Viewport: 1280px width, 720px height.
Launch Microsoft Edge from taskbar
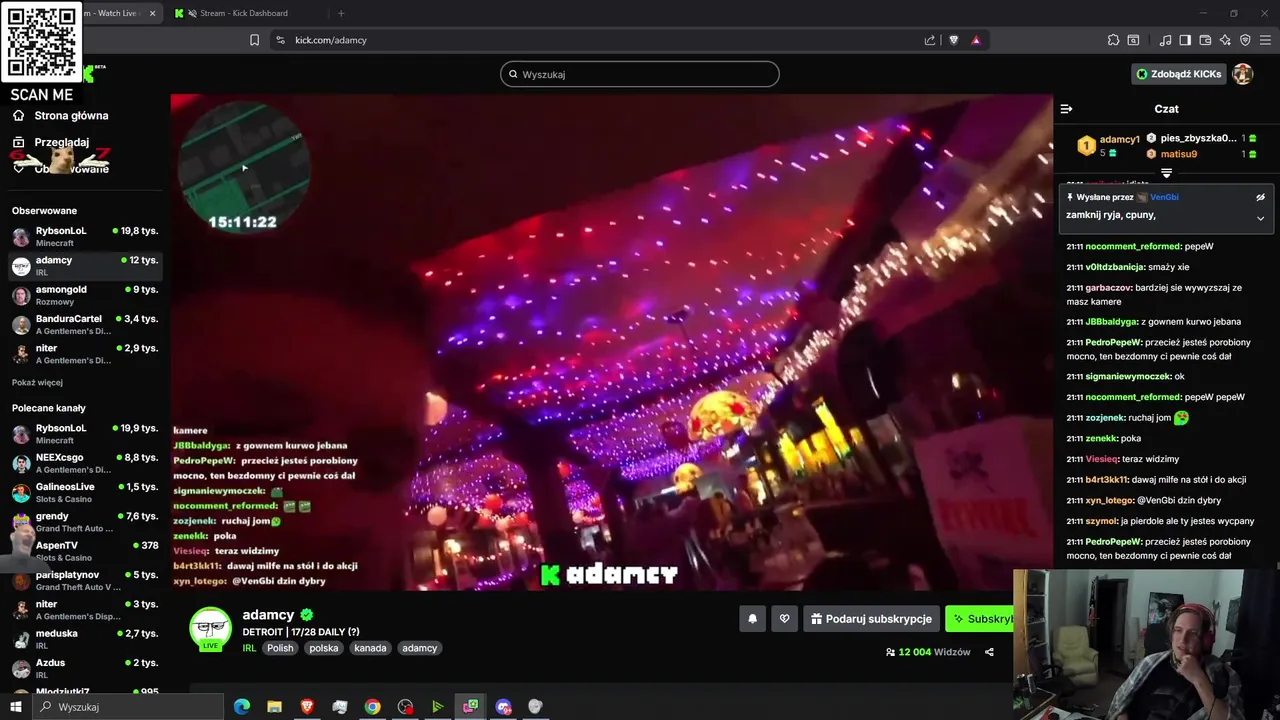[x=242, y=707]
